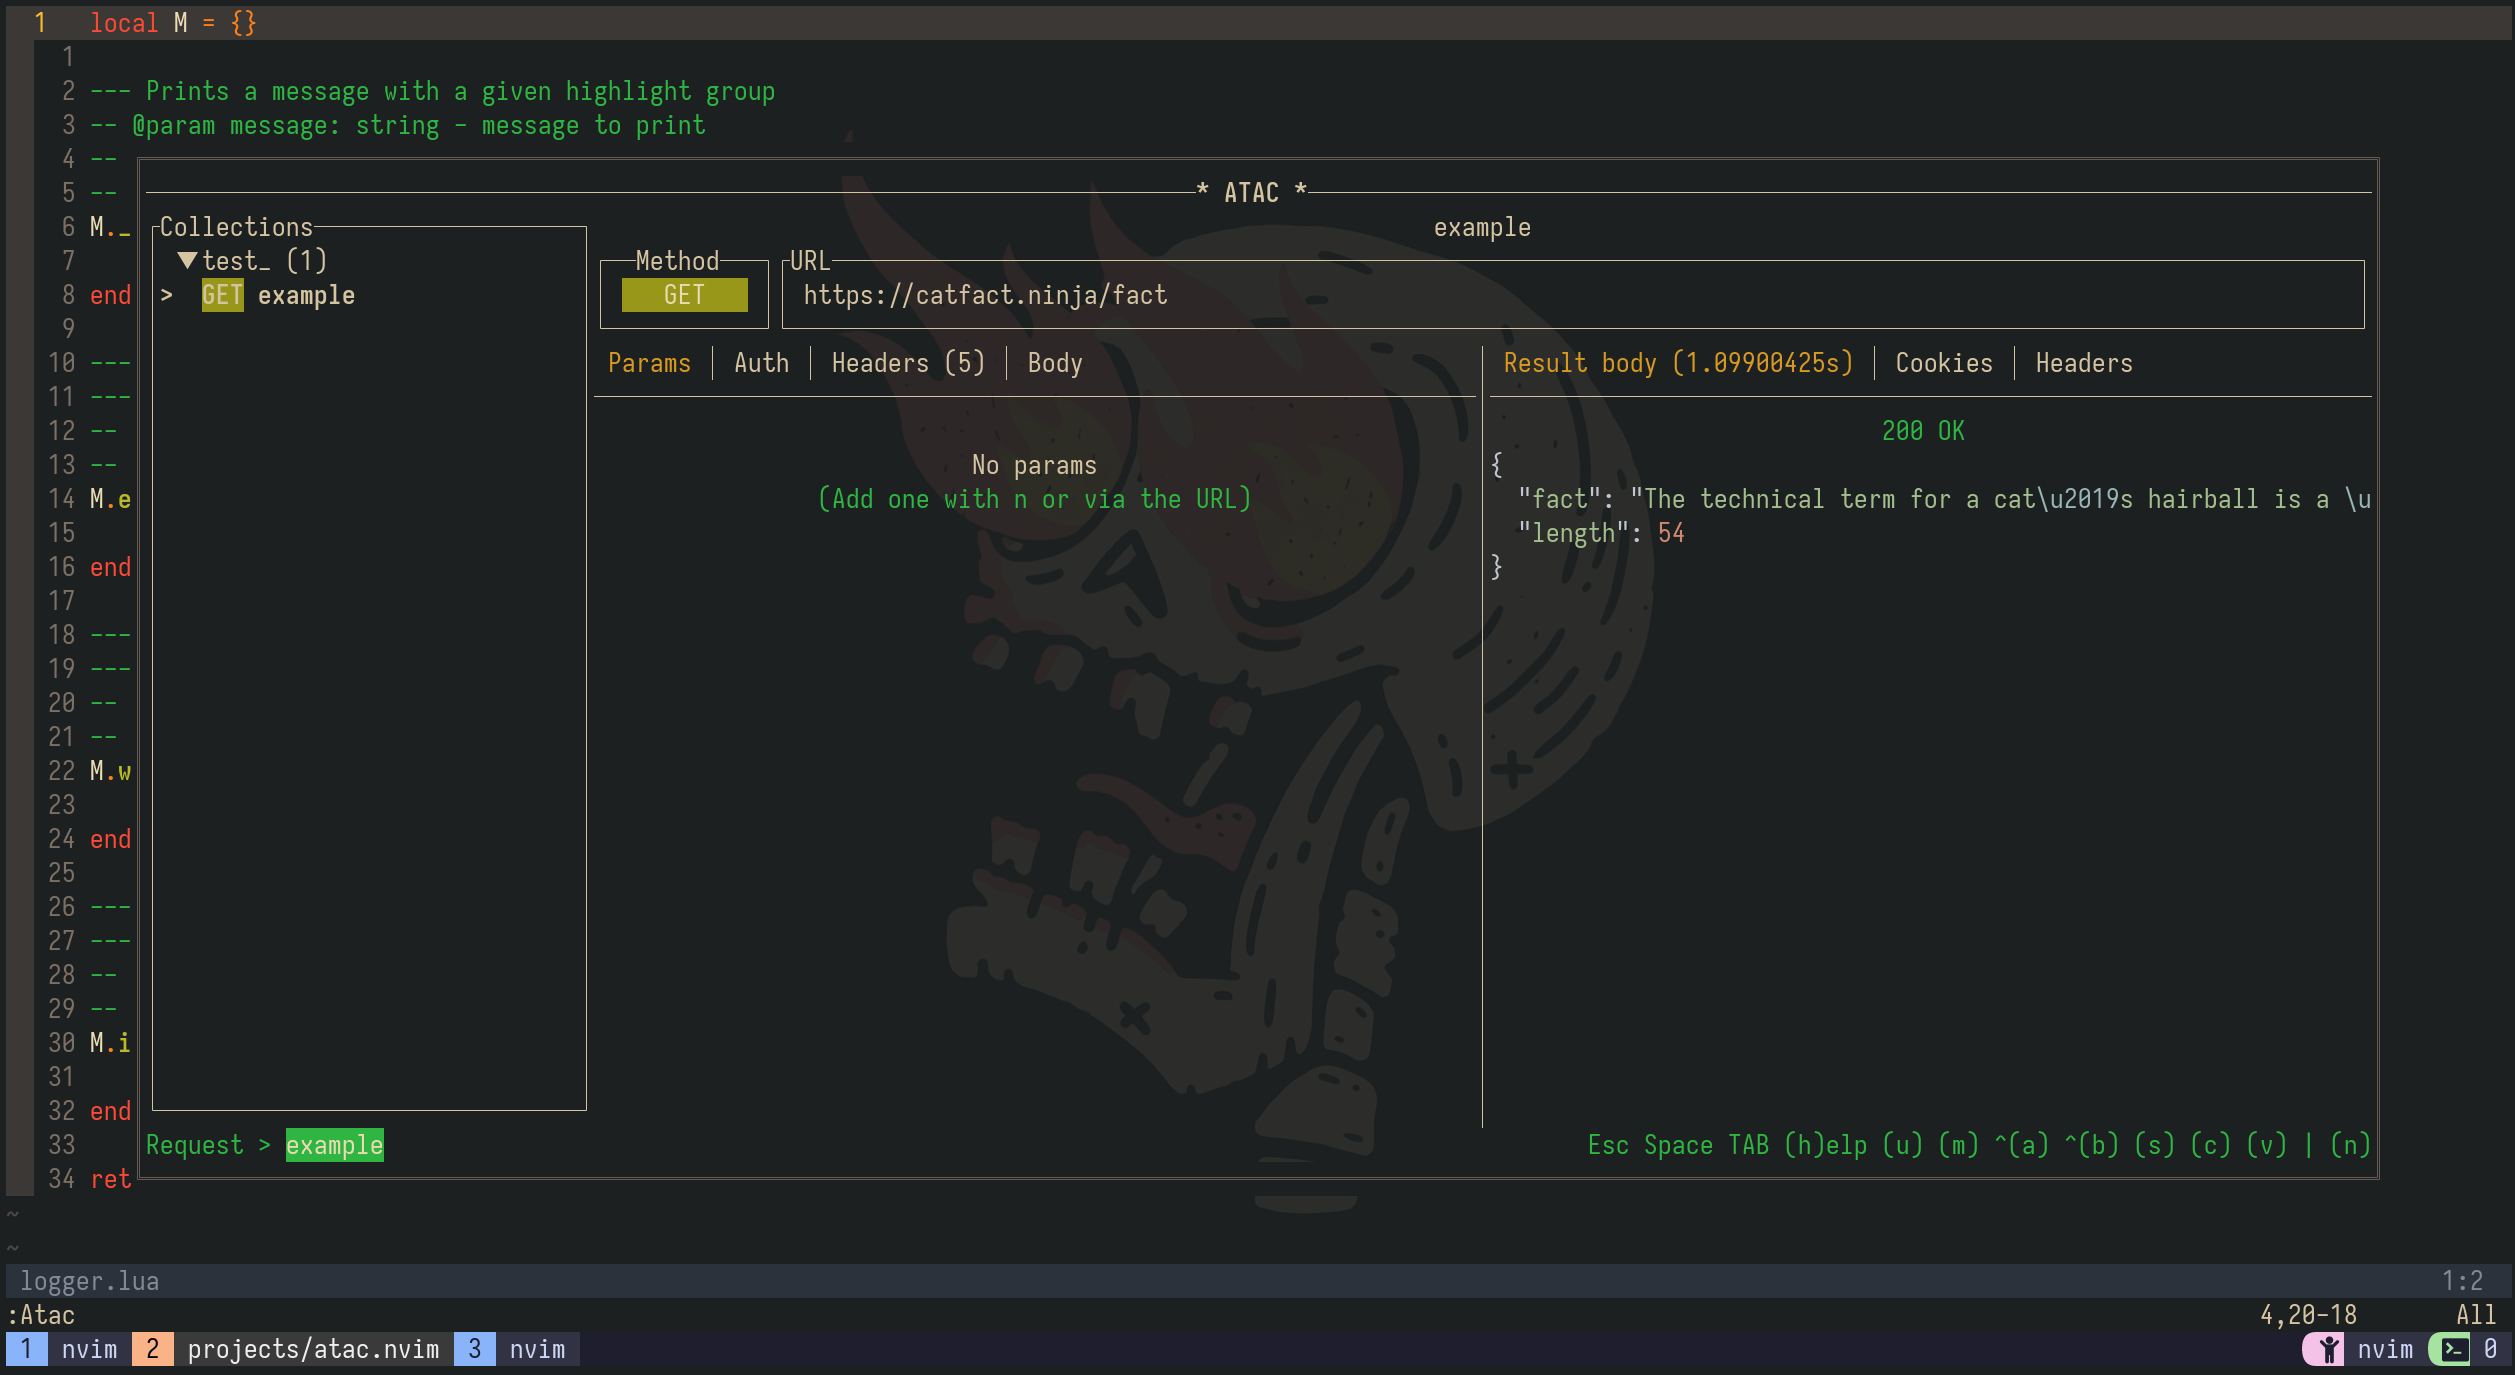This screenshot has height=1375, width=2515.
Task: Click the "Prints a message" comment line
Action: 433,91
